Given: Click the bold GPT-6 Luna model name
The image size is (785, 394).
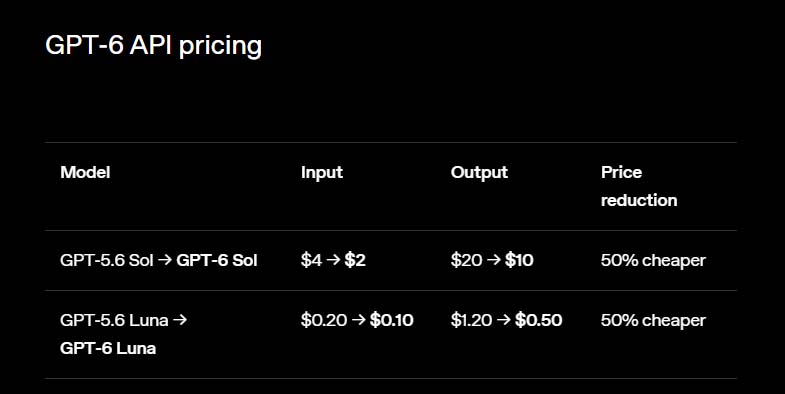Looking at the screenshot, I should pos(108,348).
